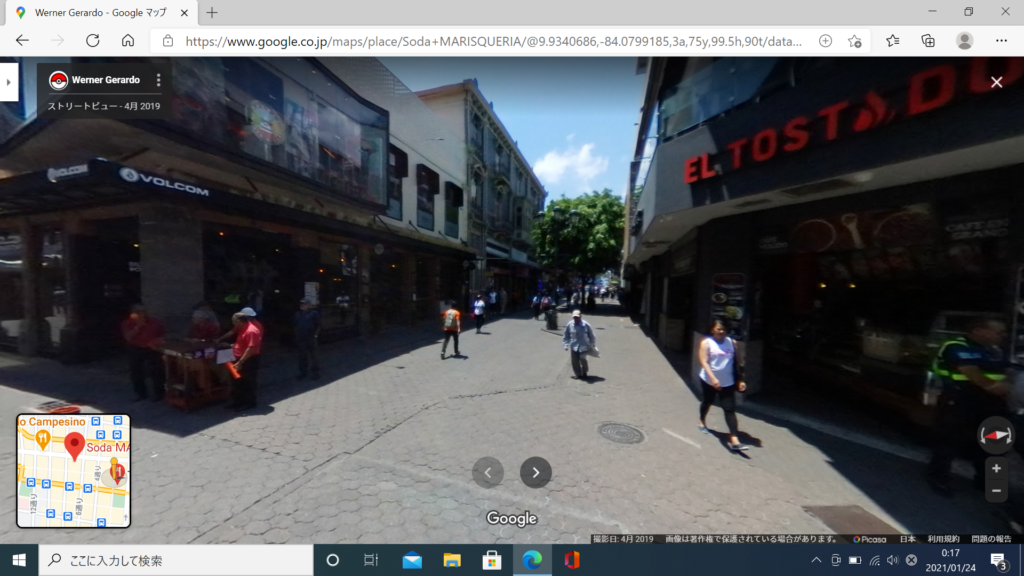Show hidden system tray icons

[816, 560]
